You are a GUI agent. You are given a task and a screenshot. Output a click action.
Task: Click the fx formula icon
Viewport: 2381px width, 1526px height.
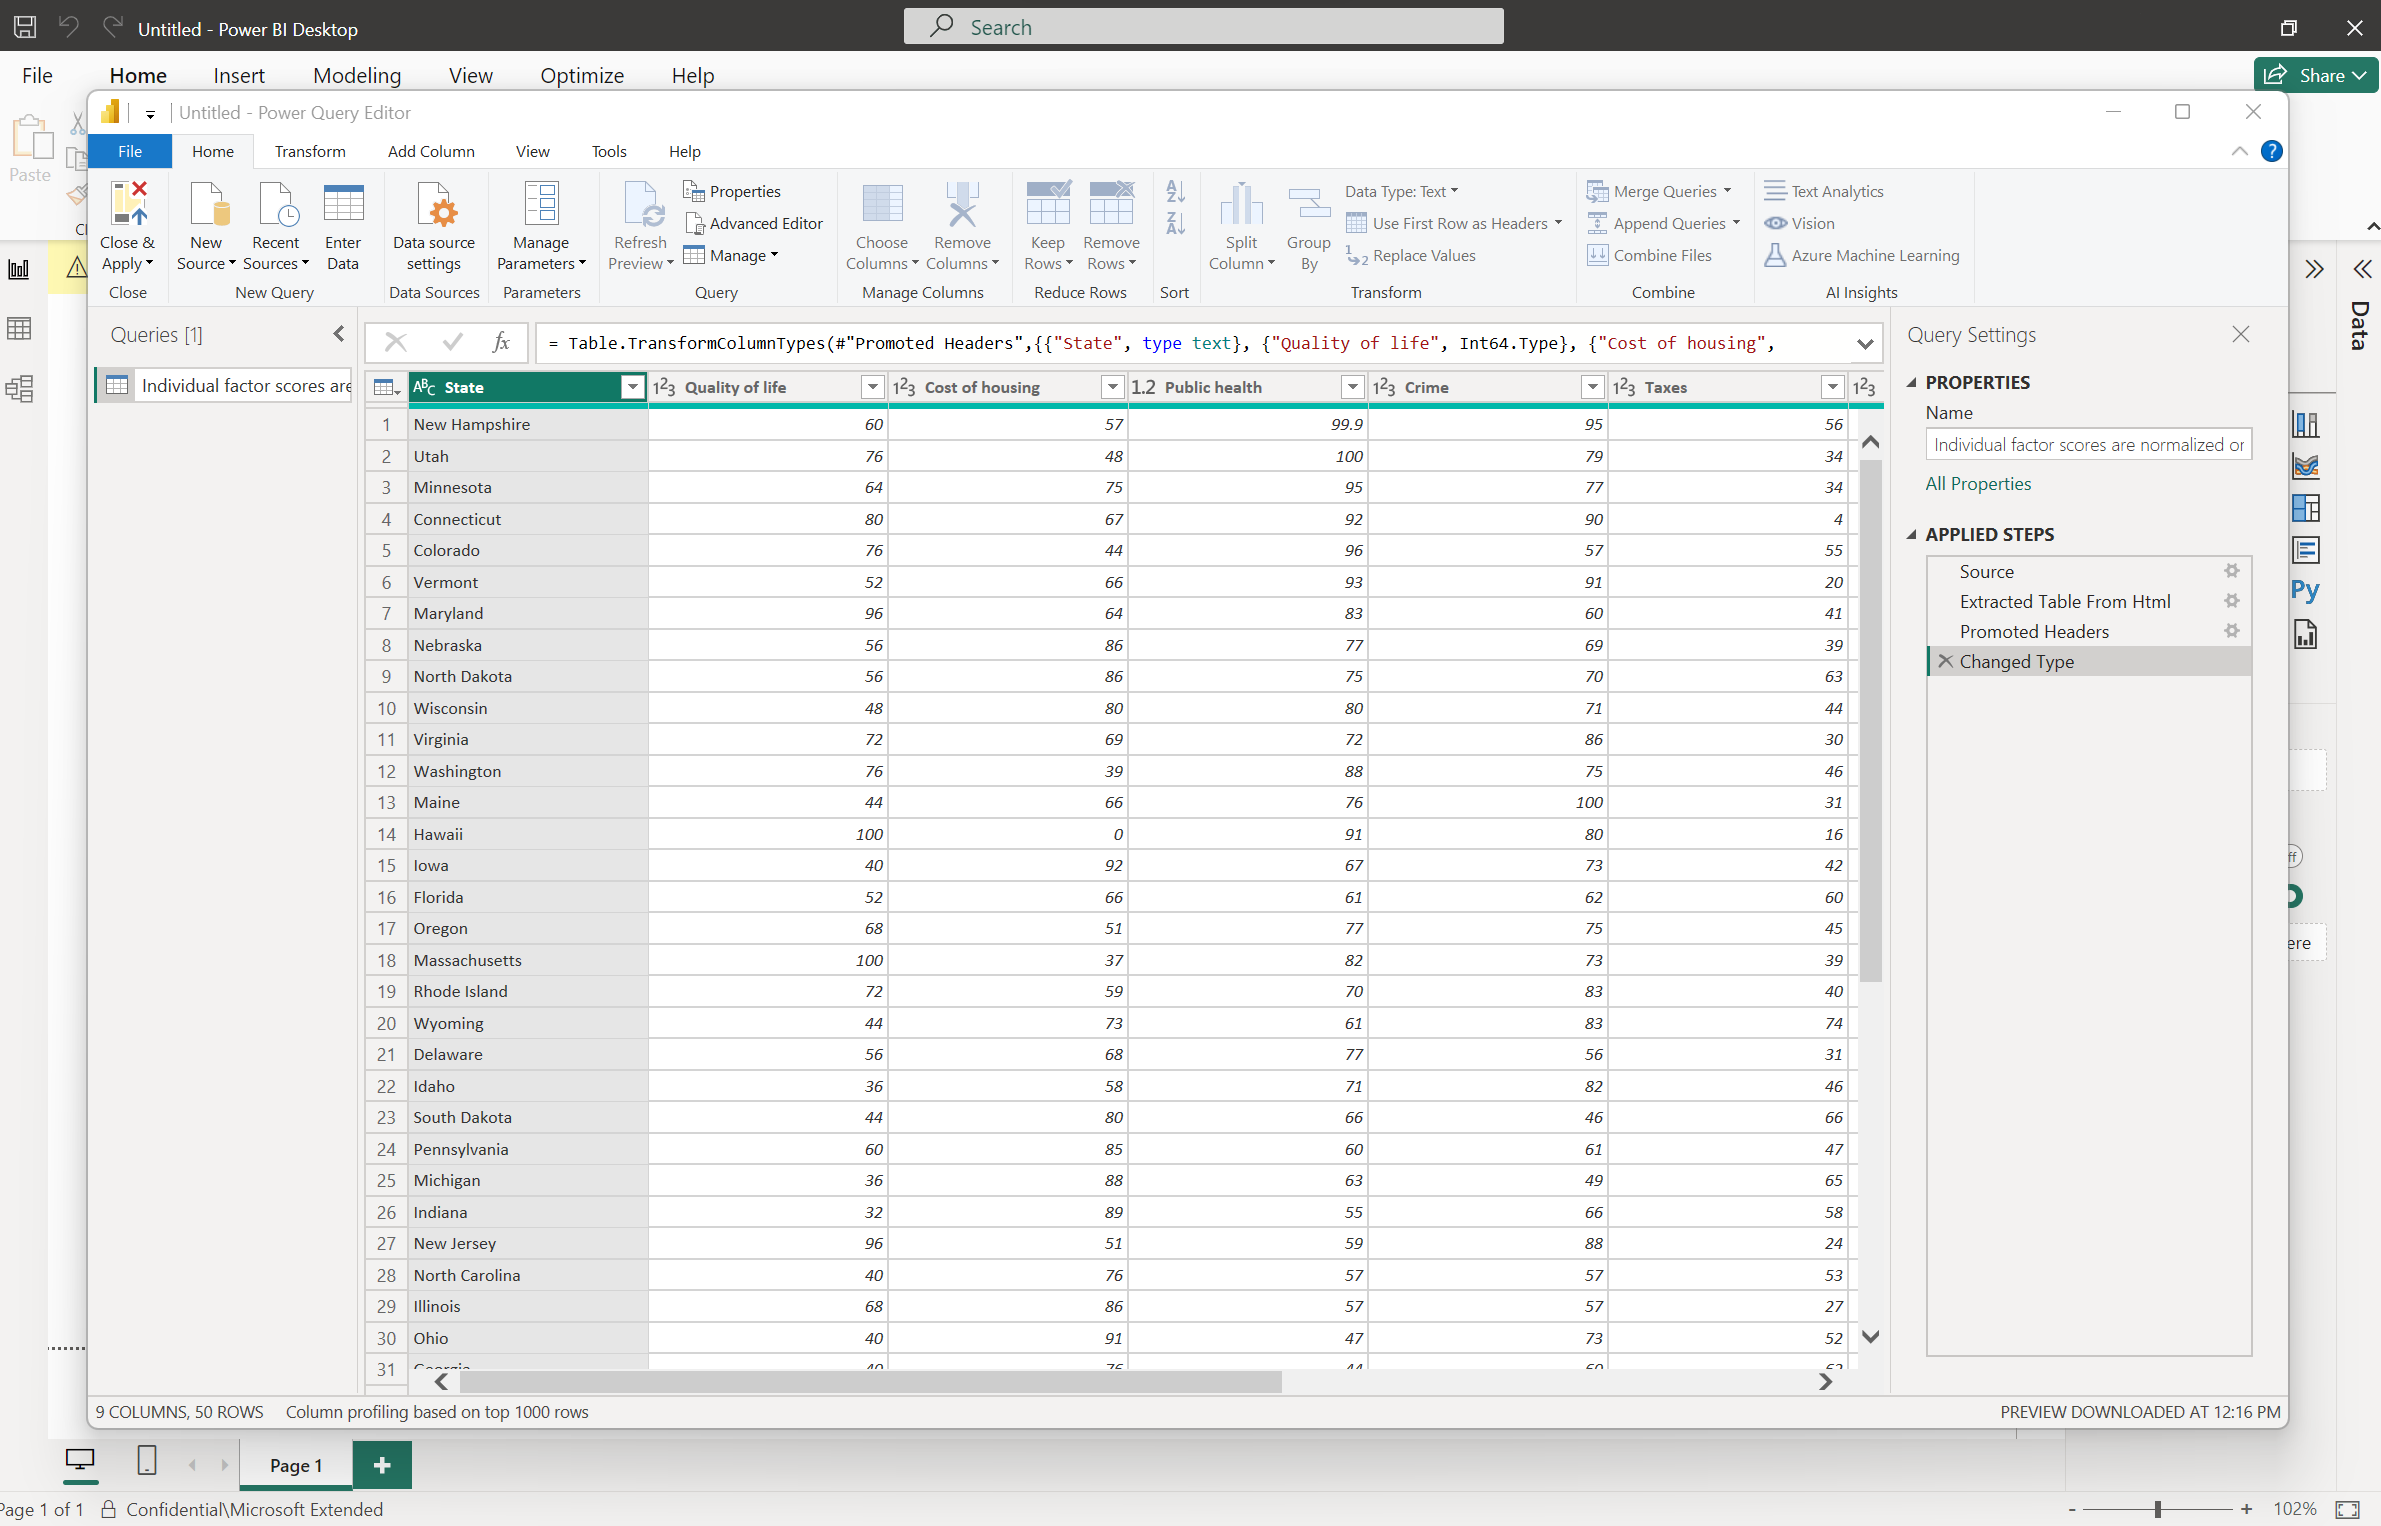pos(501,343)
